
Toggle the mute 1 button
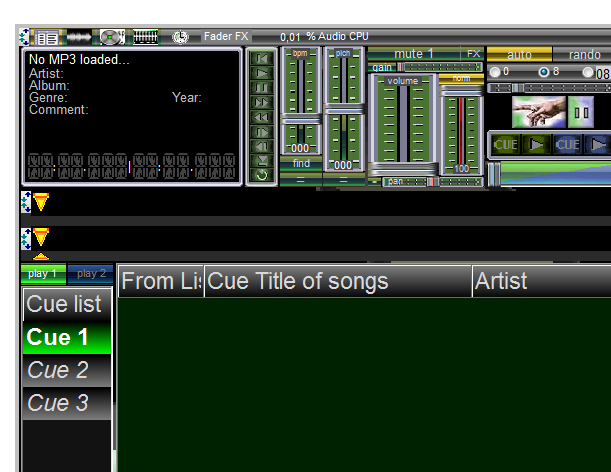click(414, 53)
